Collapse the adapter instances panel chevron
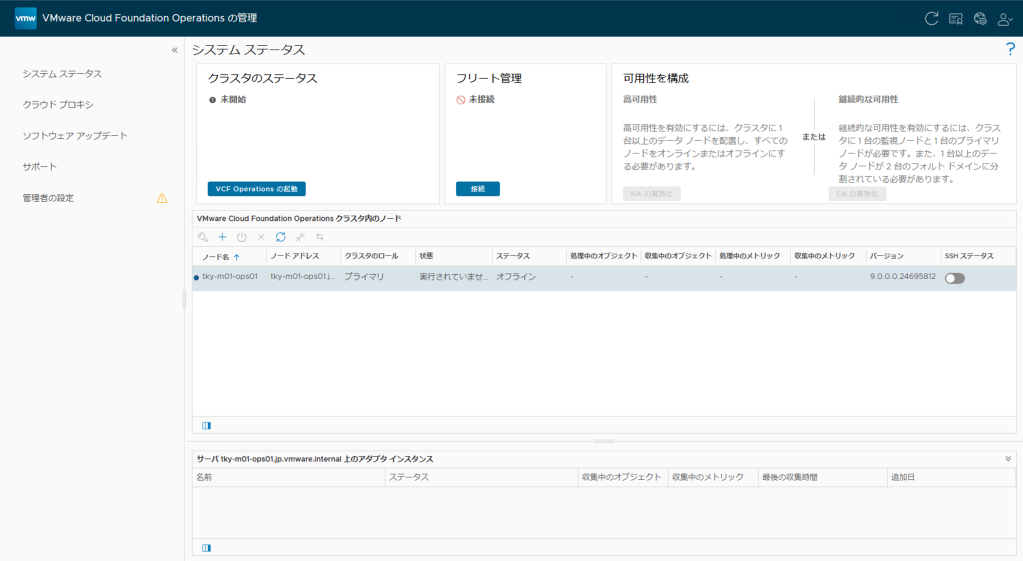The image size is (1023, 561). click(1008, 459)
